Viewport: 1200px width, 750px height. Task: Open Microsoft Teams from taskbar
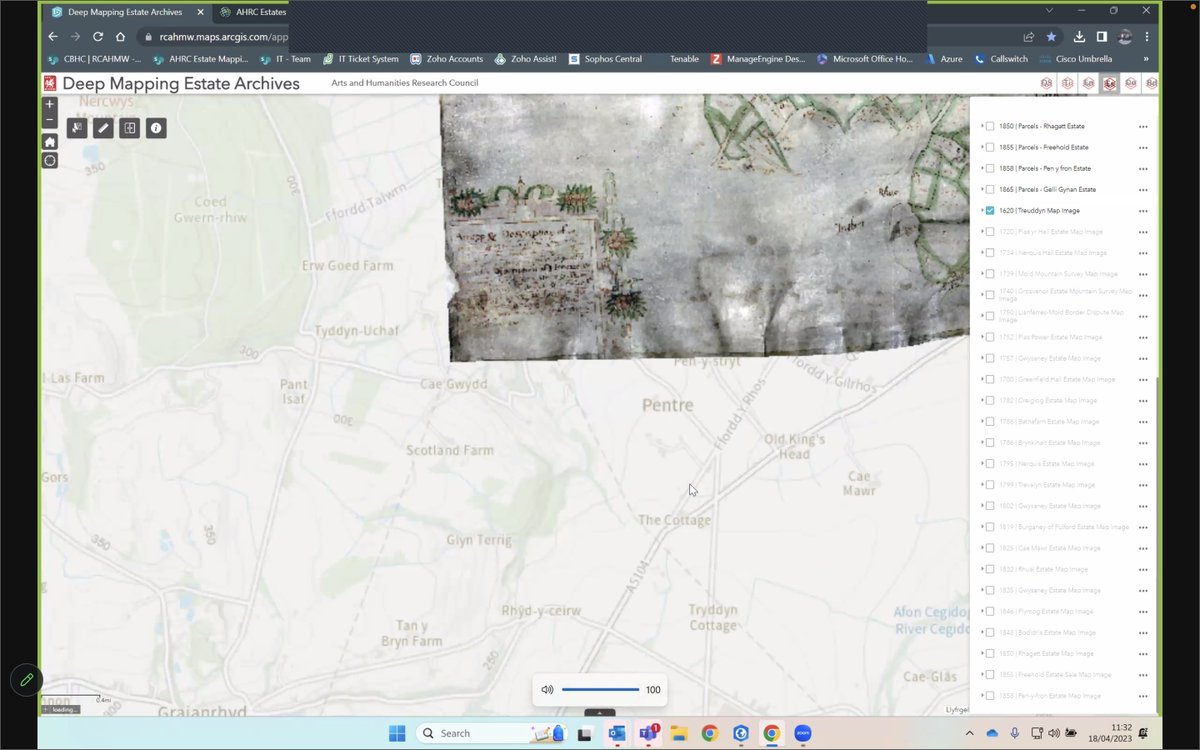pyautogui.click(x=647, y=733)
